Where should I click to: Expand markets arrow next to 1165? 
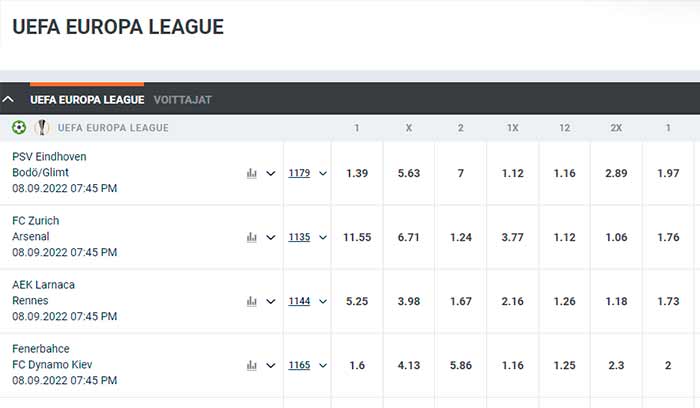pyautogui.click(x=323, y=365)
